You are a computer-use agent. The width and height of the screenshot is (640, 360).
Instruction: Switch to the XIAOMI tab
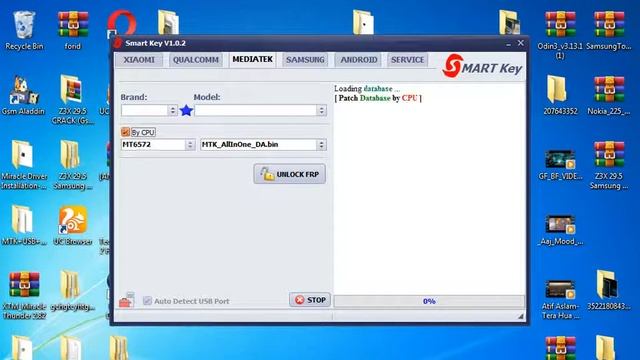click(139, 60)
